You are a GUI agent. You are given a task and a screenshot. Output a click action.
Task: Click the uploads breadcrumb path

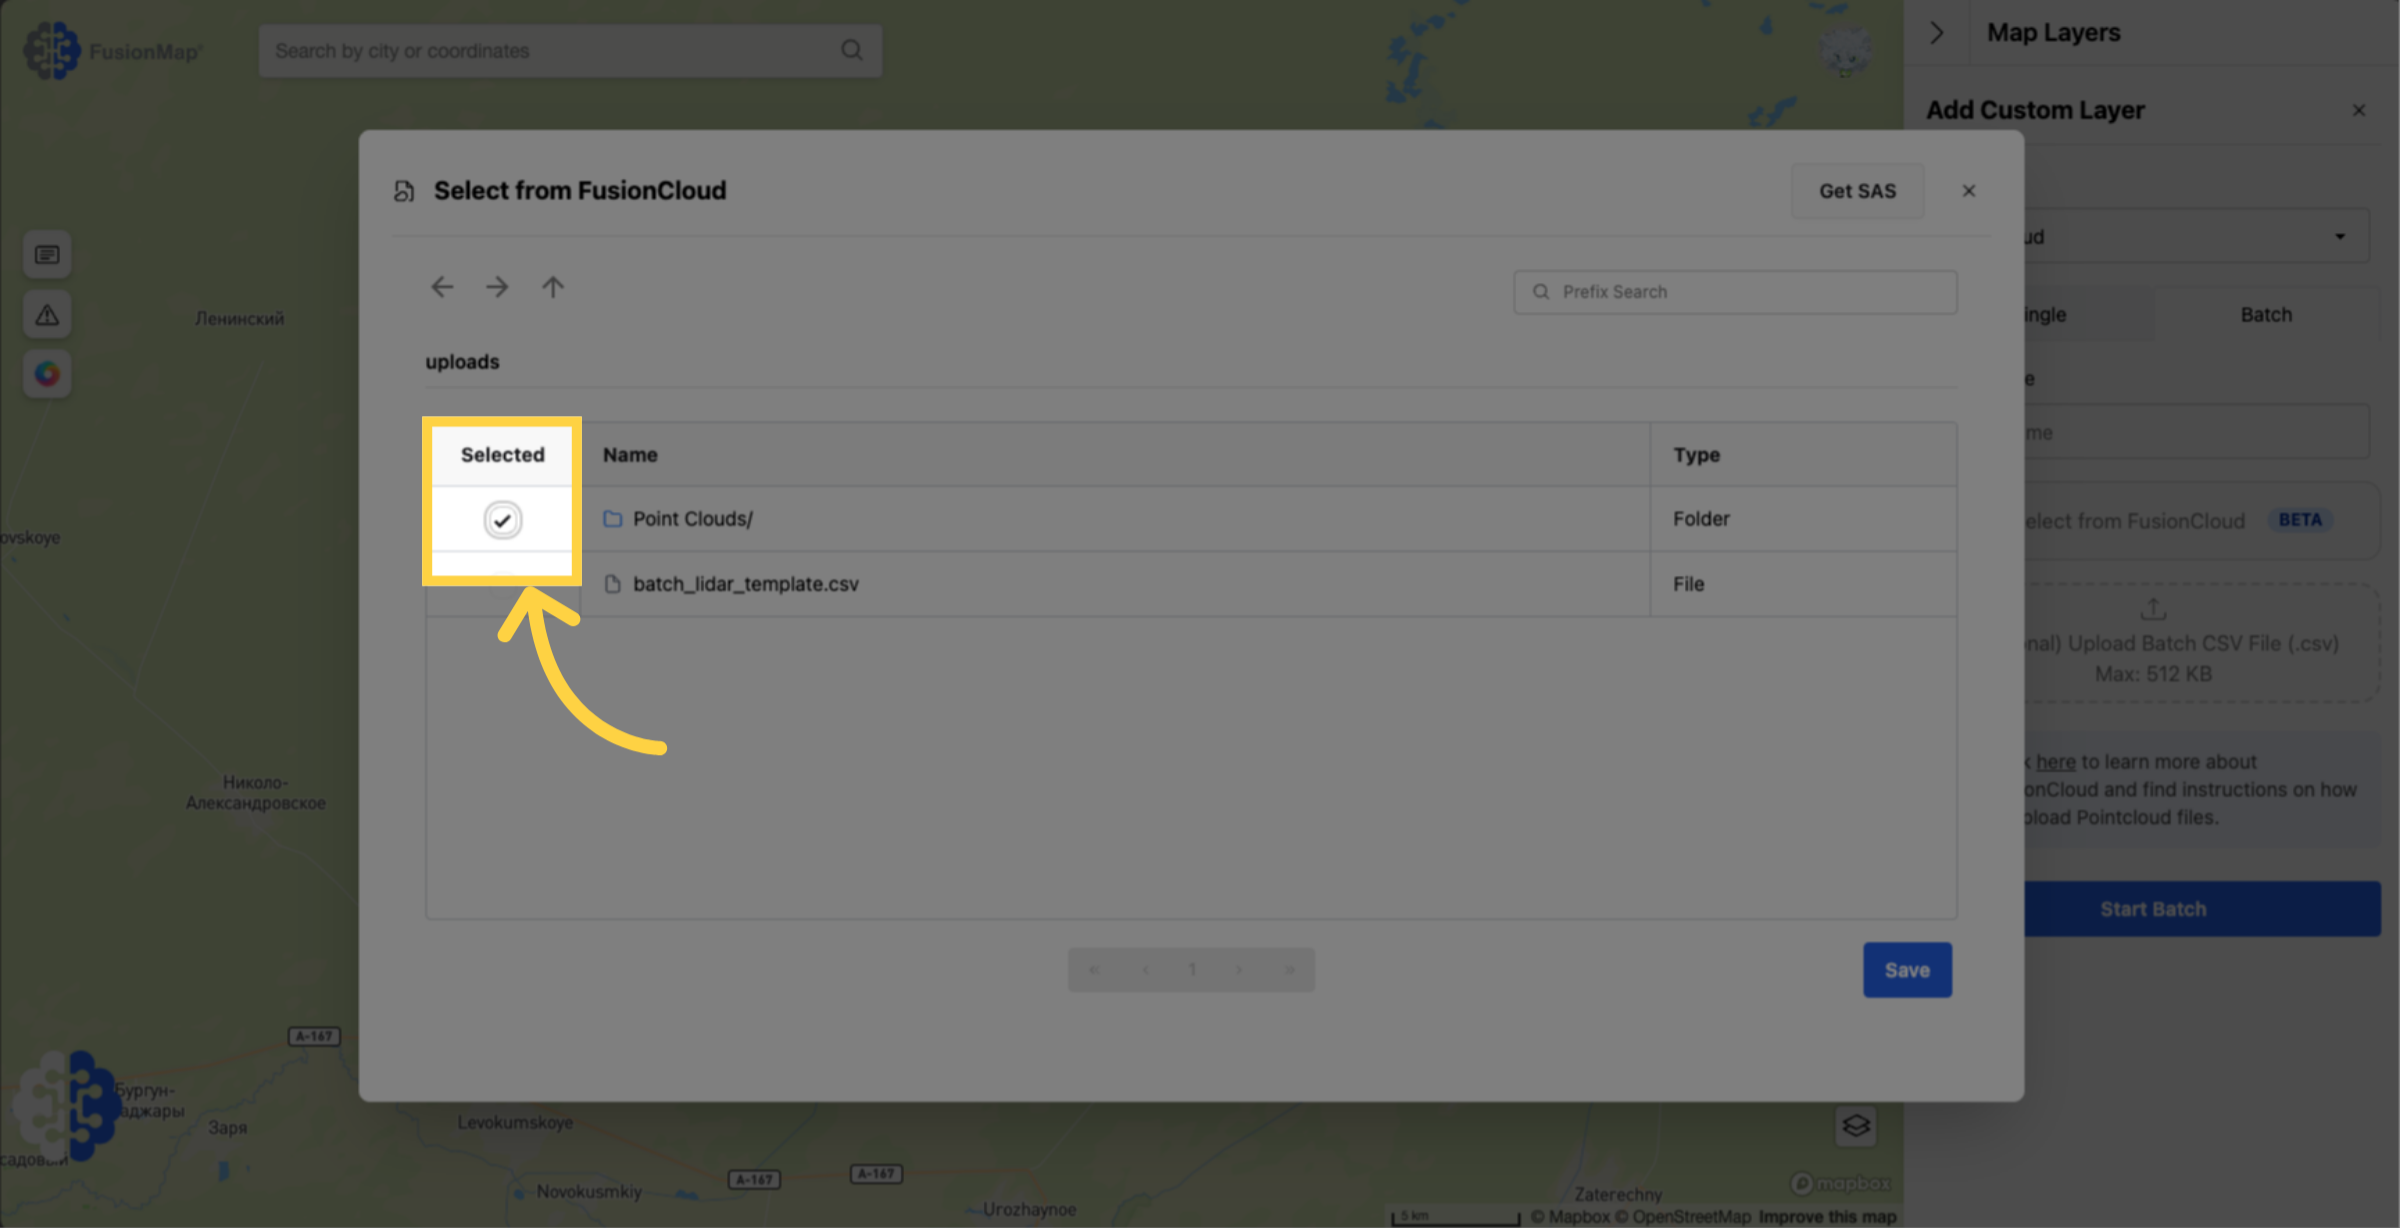pos(462,362)
